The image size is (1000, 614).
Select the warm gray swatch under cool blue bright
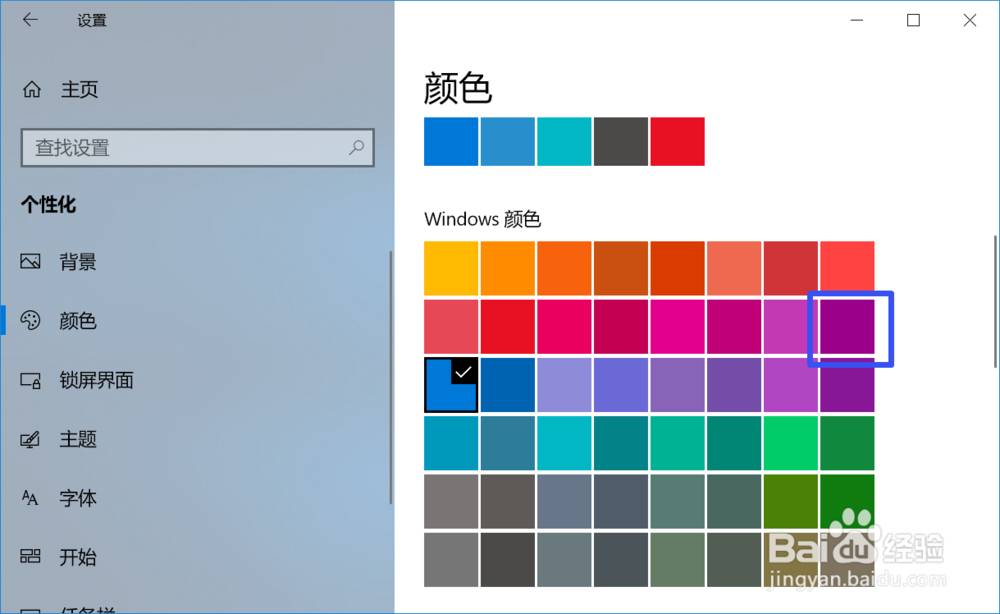[451, 502]
